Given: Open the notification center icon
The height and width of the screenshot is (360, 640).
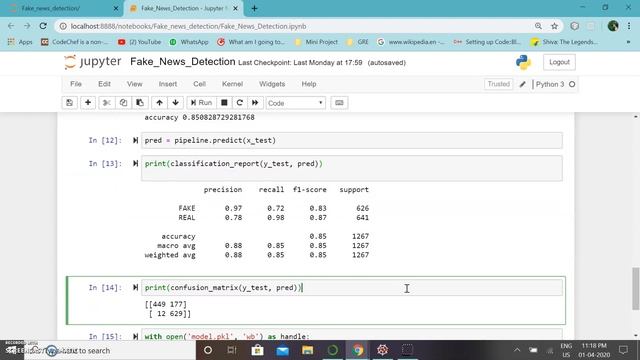Looking at the screenshot, I should tap(623, 350).
